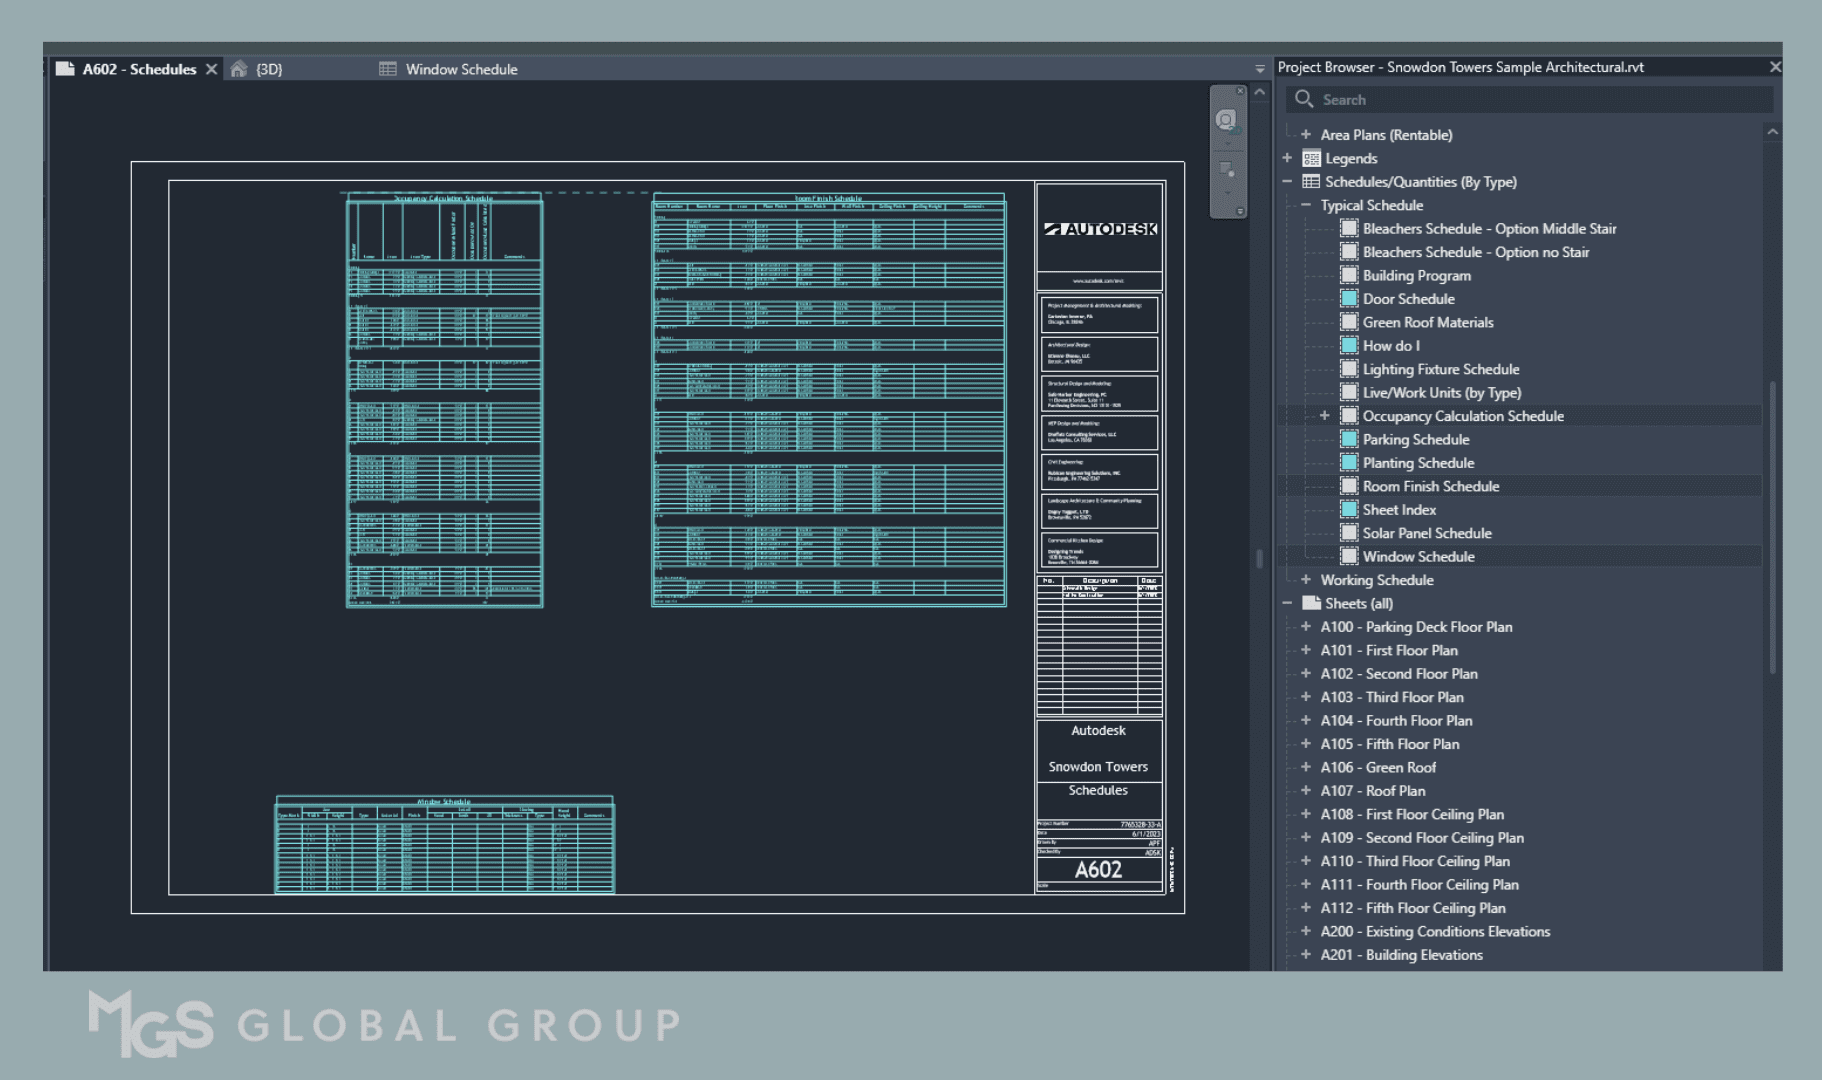The height and width of the screenshot is (1080, 1822).
Task: Click the Legends icon in Project Browser
Action: (1311, 158)
